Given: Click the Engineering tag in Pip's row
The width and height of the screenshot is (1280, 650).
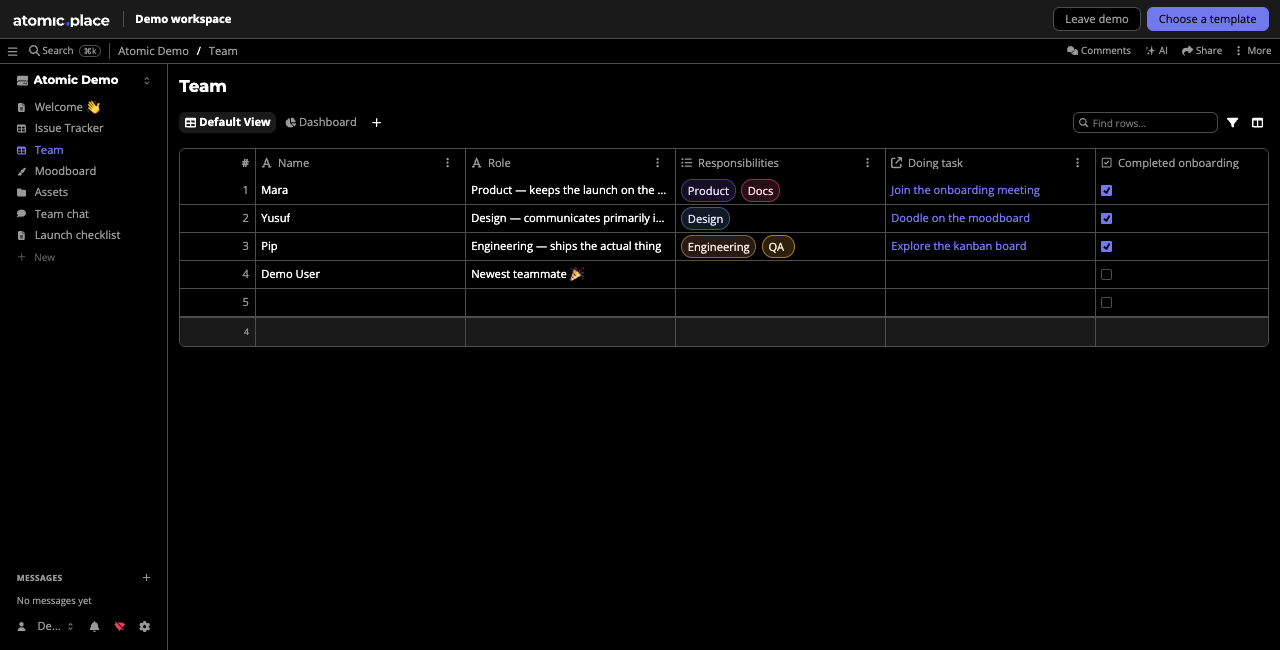Looking at the screenshot, I should pos(718,247).
